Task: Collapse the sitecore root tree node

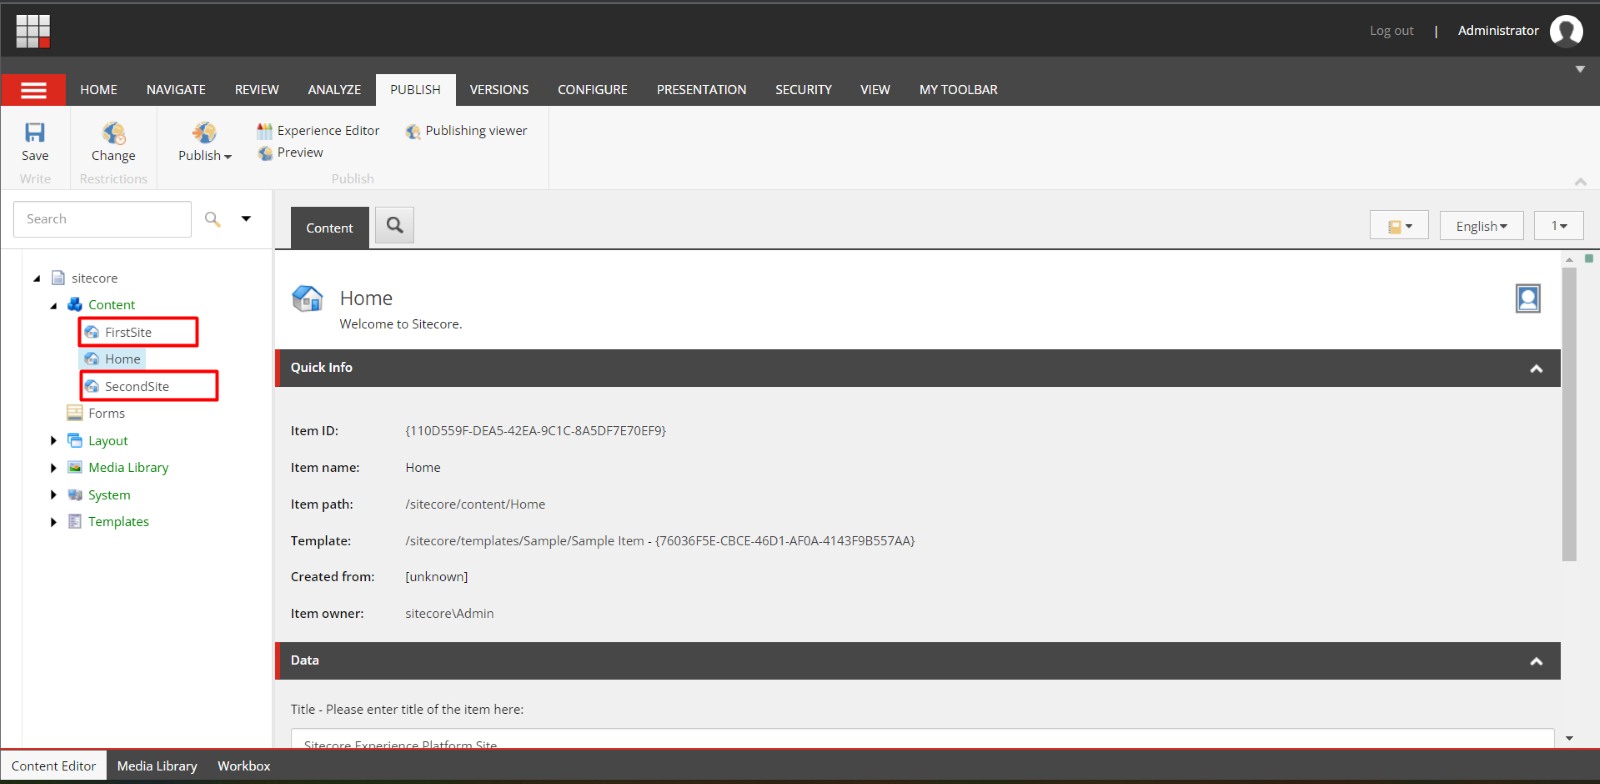Action: coord(37,279)
